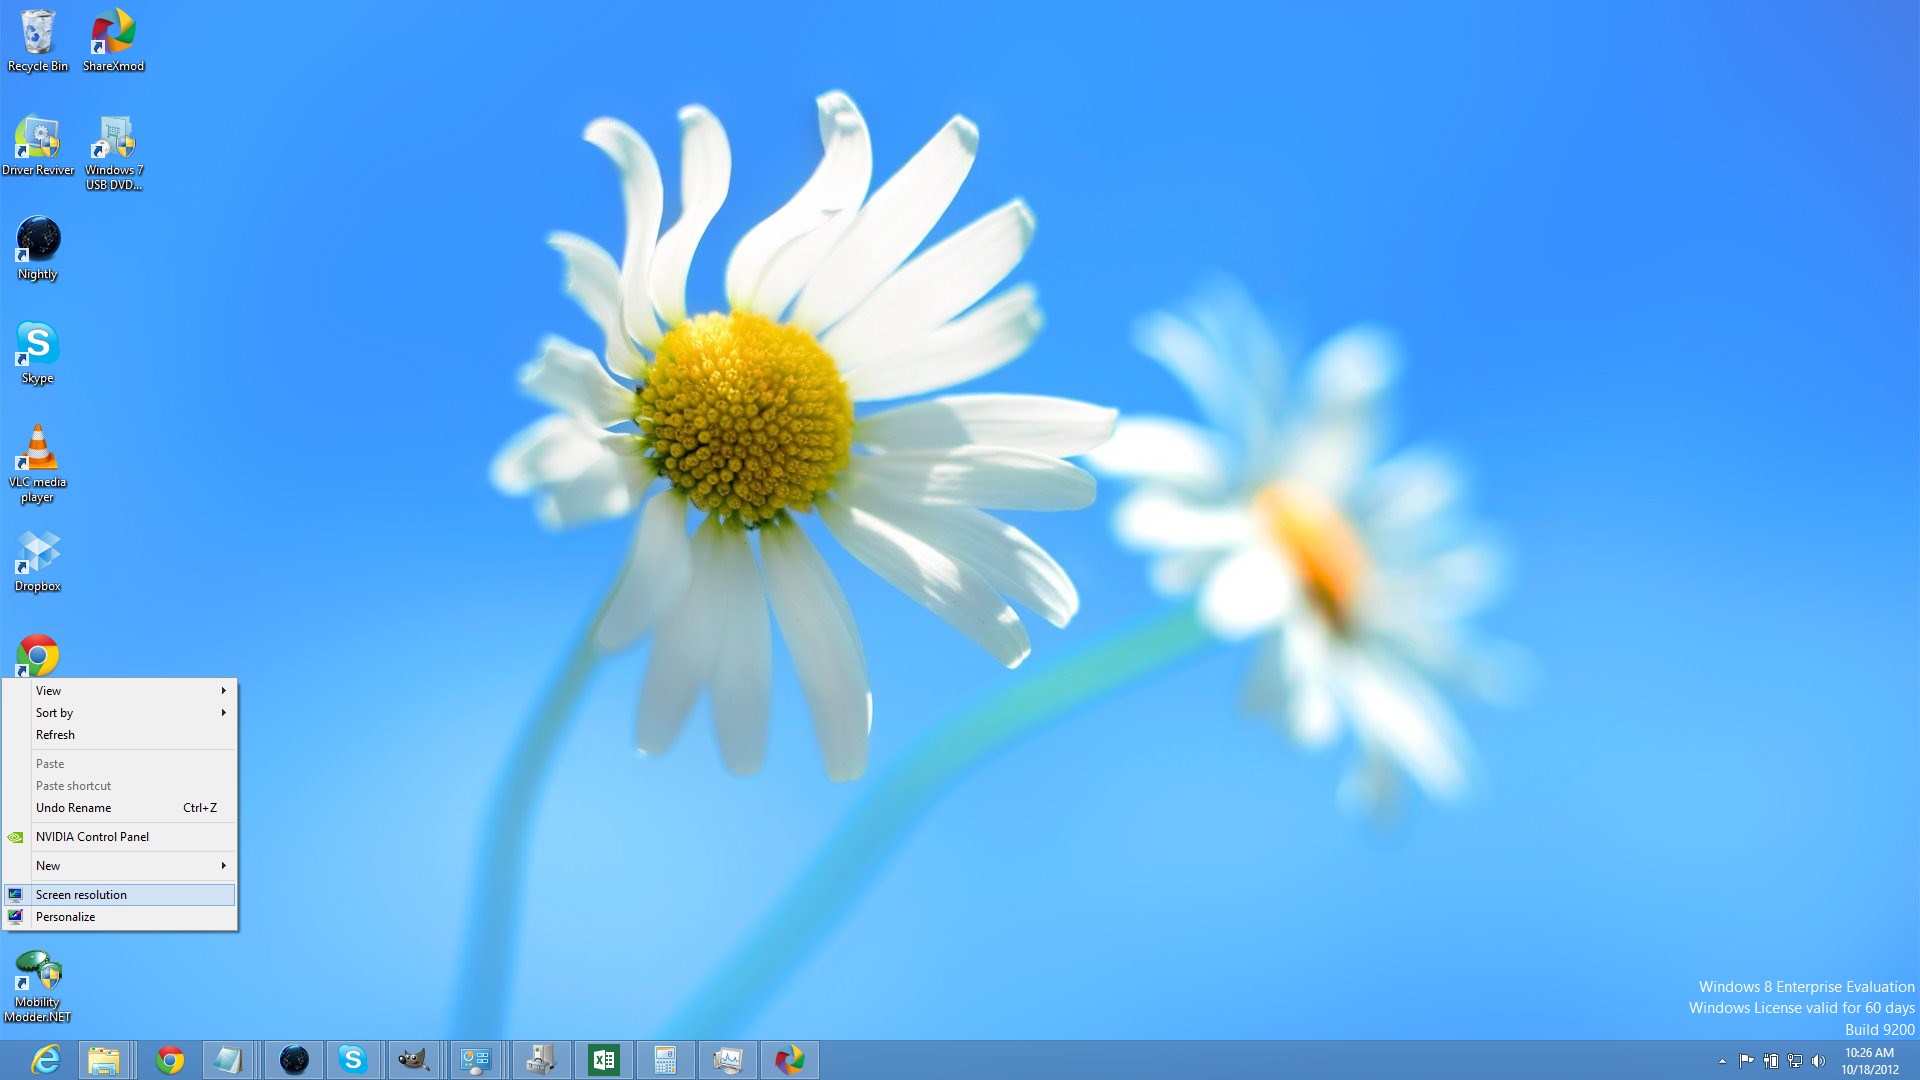
Task: Open Mobility ModderNET icon
Action: coord(36,973)
